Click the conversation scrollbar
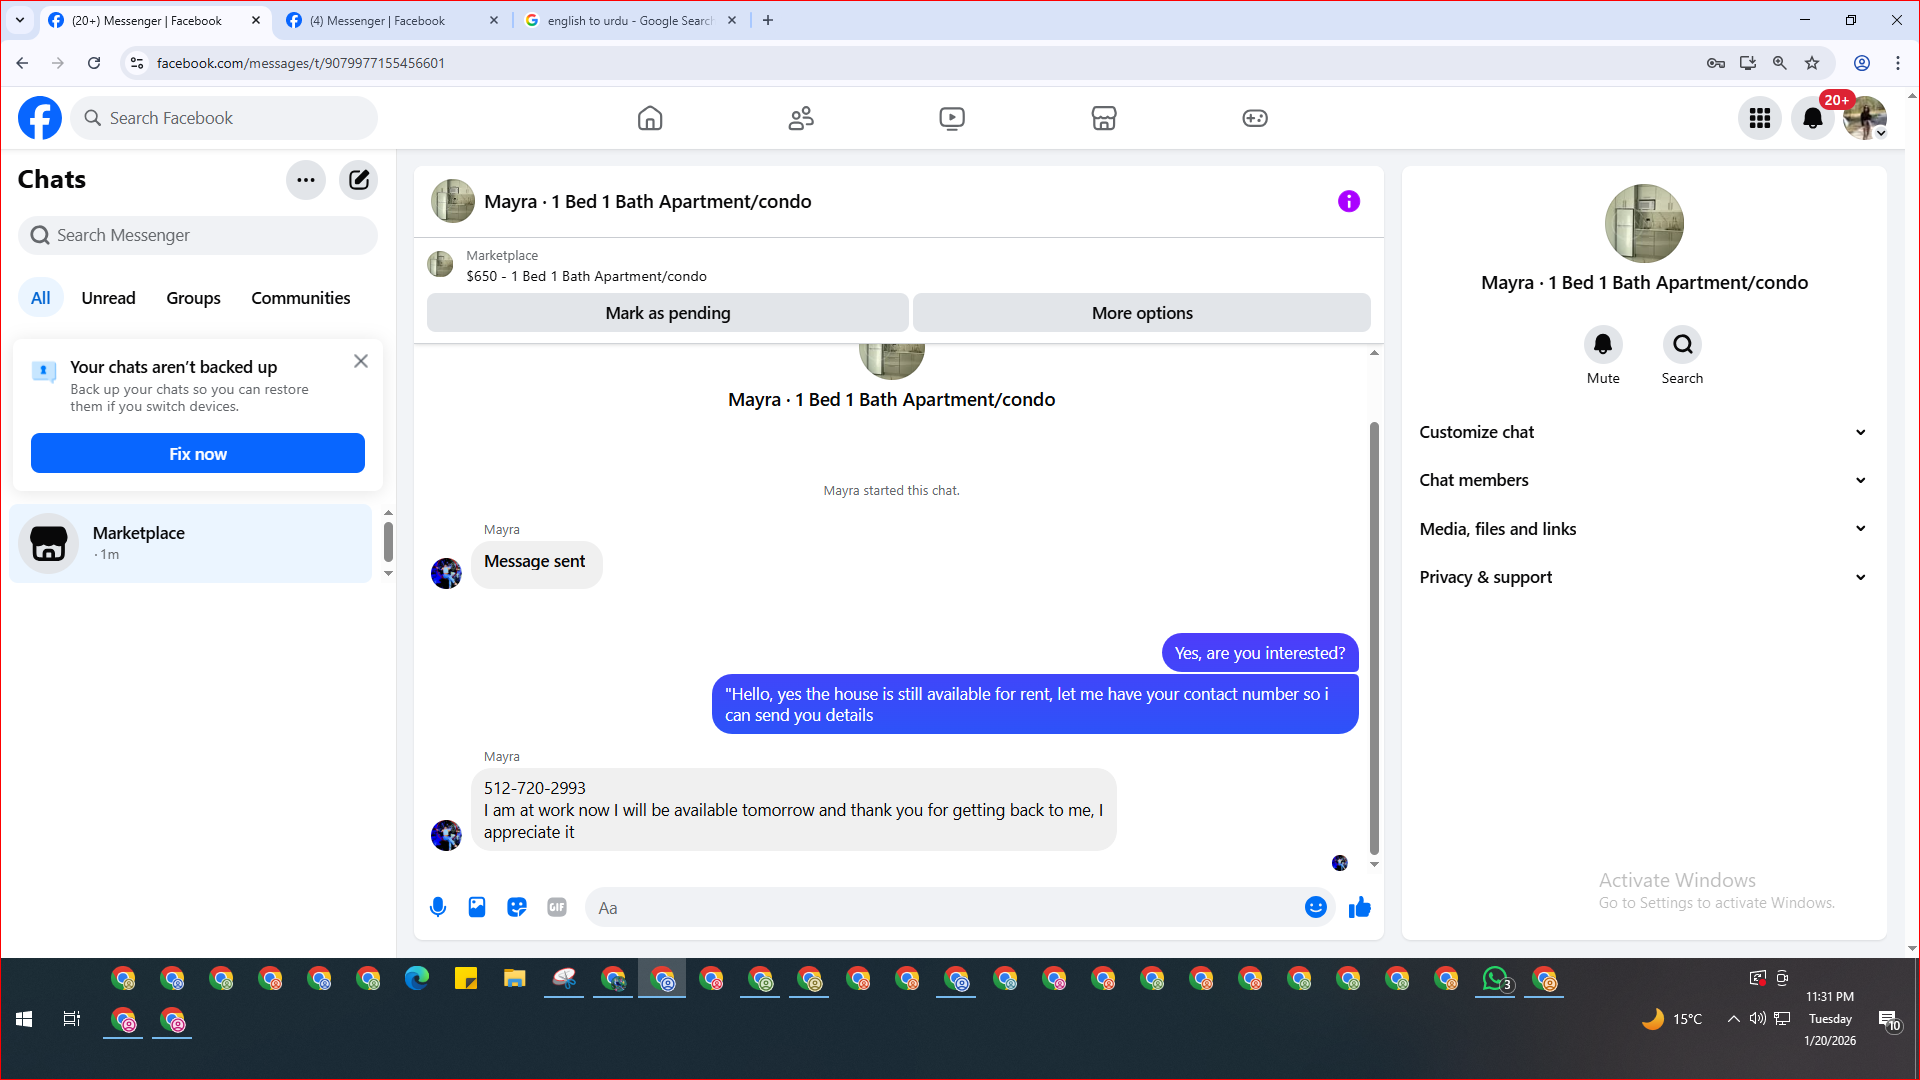 [1374, 638]
